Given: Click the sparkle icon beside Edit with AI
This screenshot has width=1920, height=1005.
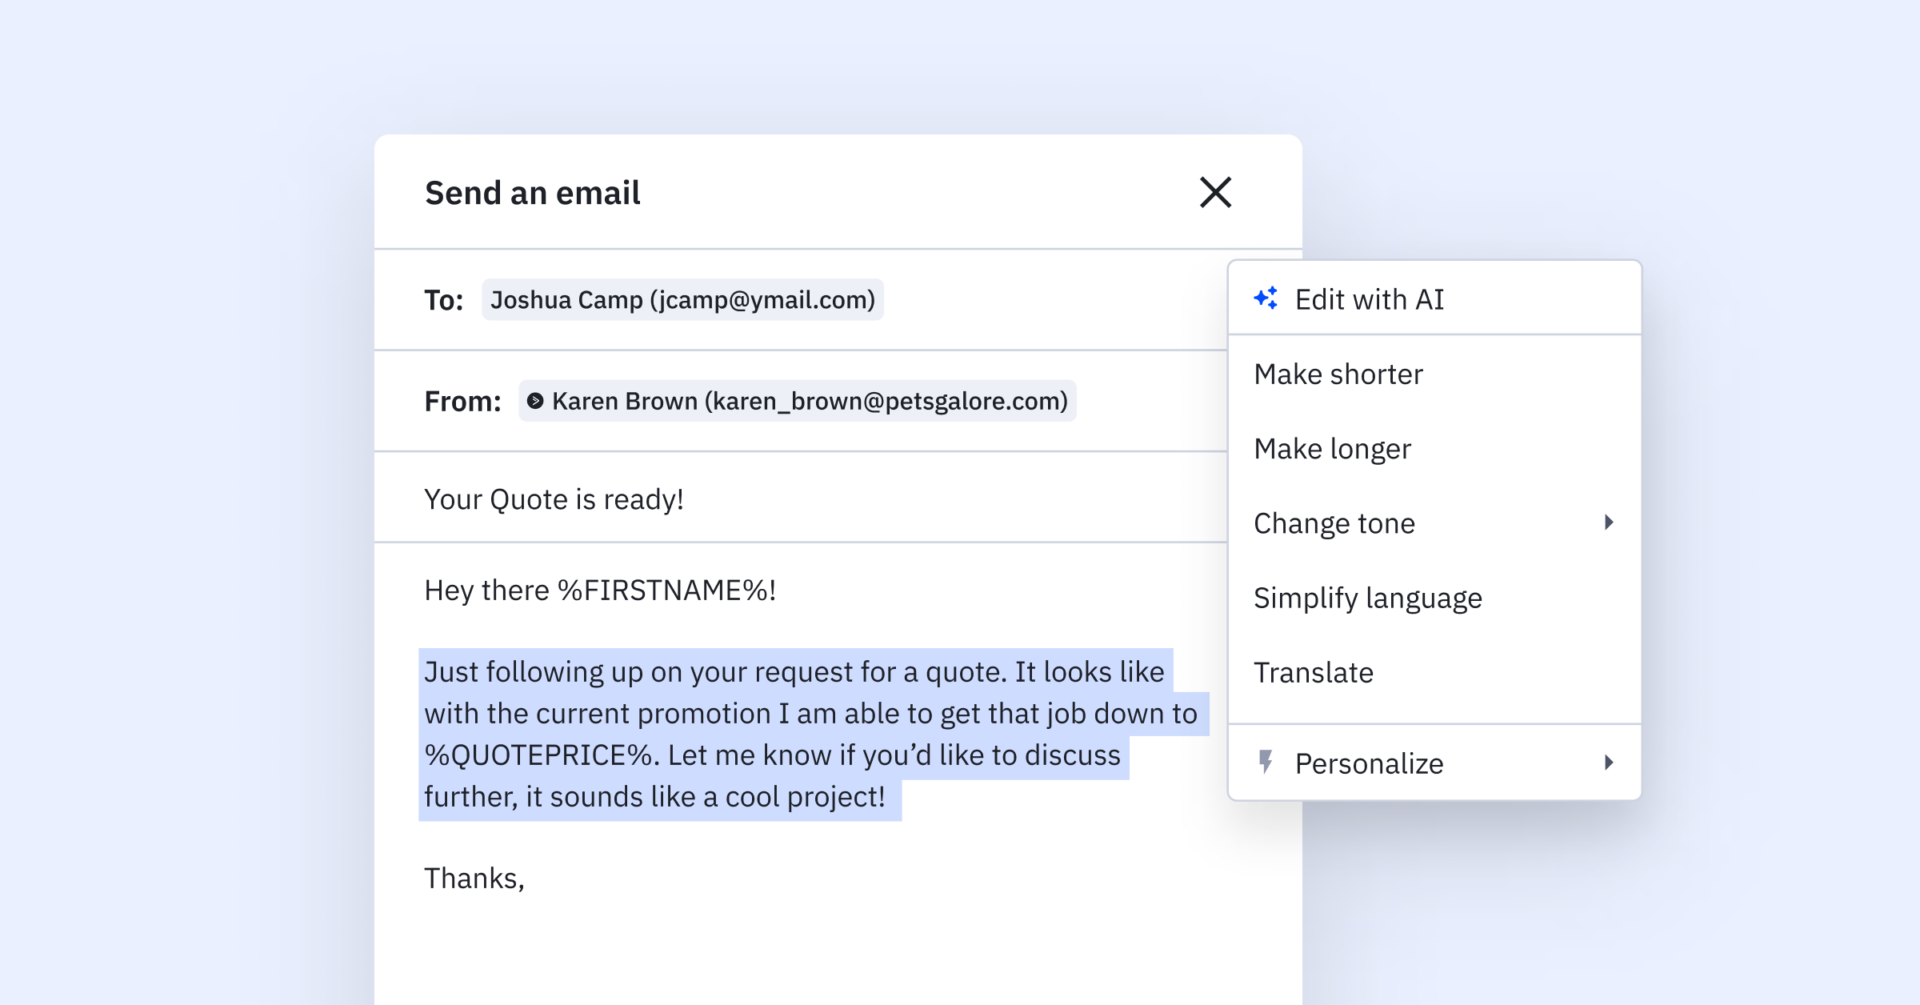Looking at the screenshot, I should tap(1266, 298).
